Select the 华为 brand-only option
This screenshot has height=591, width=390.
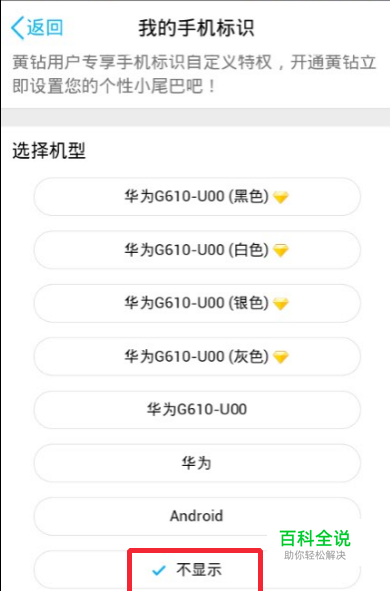(197, 463)
